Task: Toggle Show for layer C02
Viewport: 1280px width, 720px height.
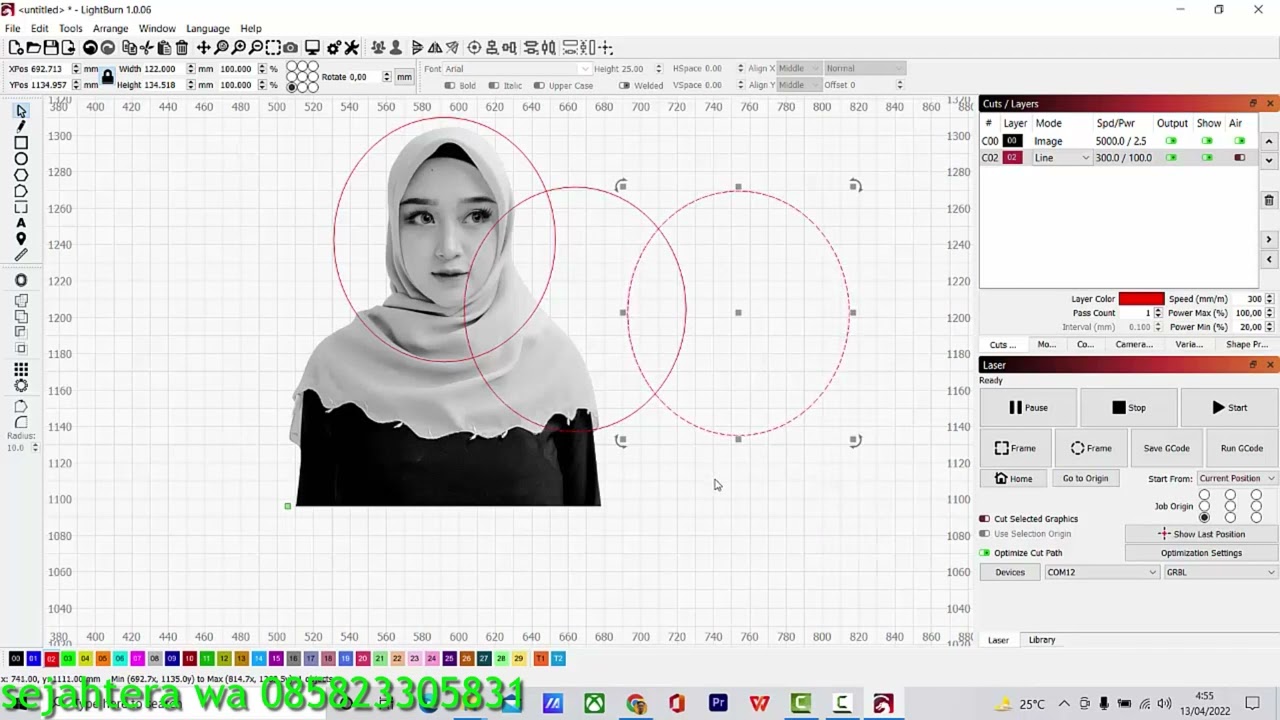Action: [x=1207, y=158]
